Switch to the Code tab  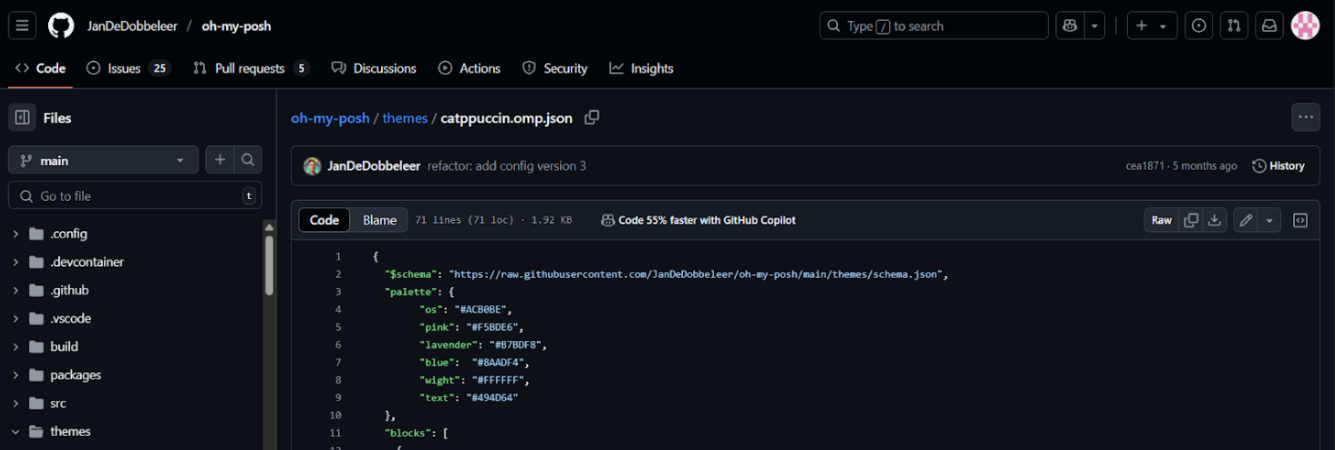coord(40,68)
